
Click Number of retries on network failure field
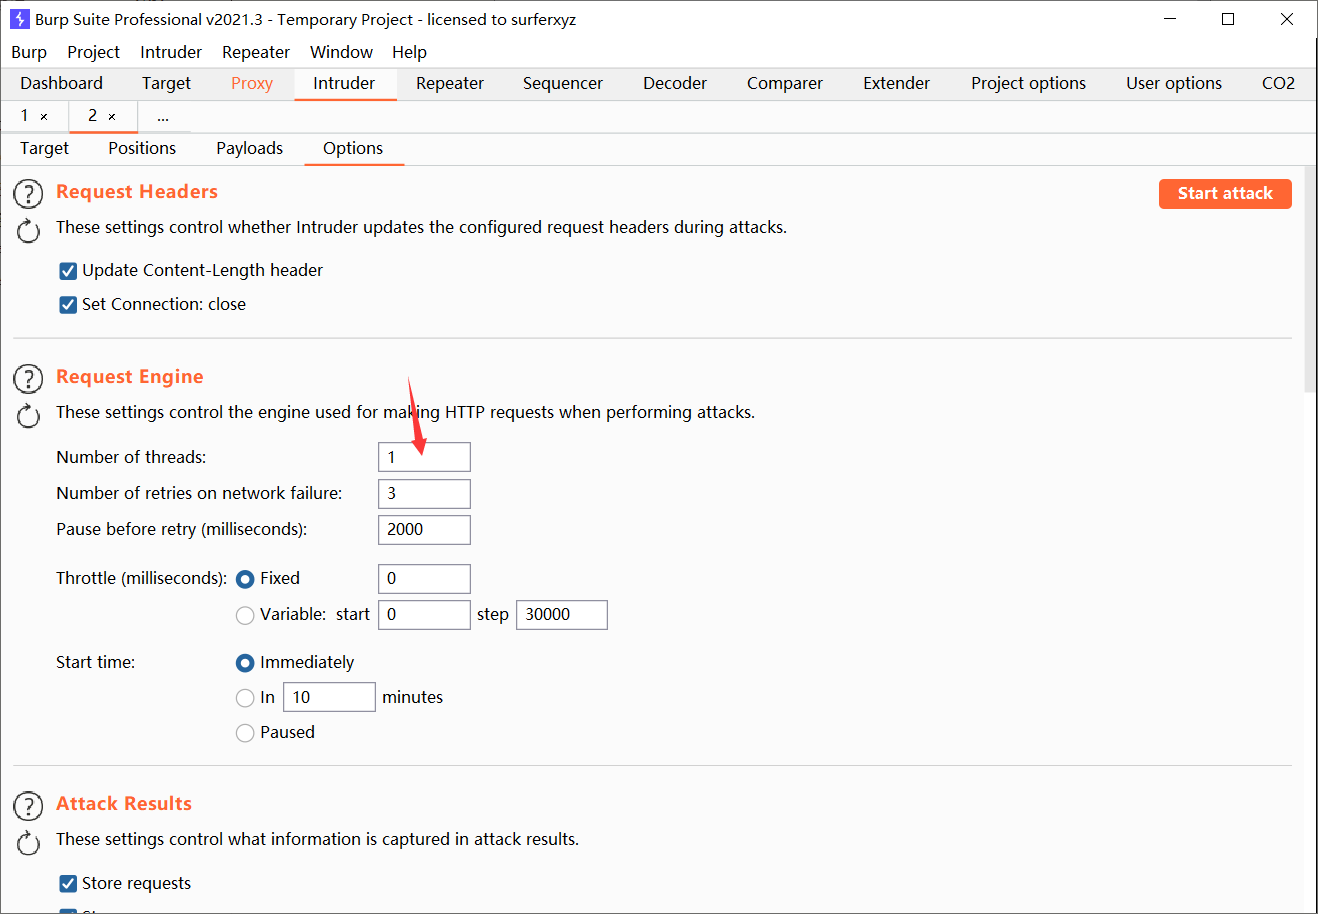(424, 494)
